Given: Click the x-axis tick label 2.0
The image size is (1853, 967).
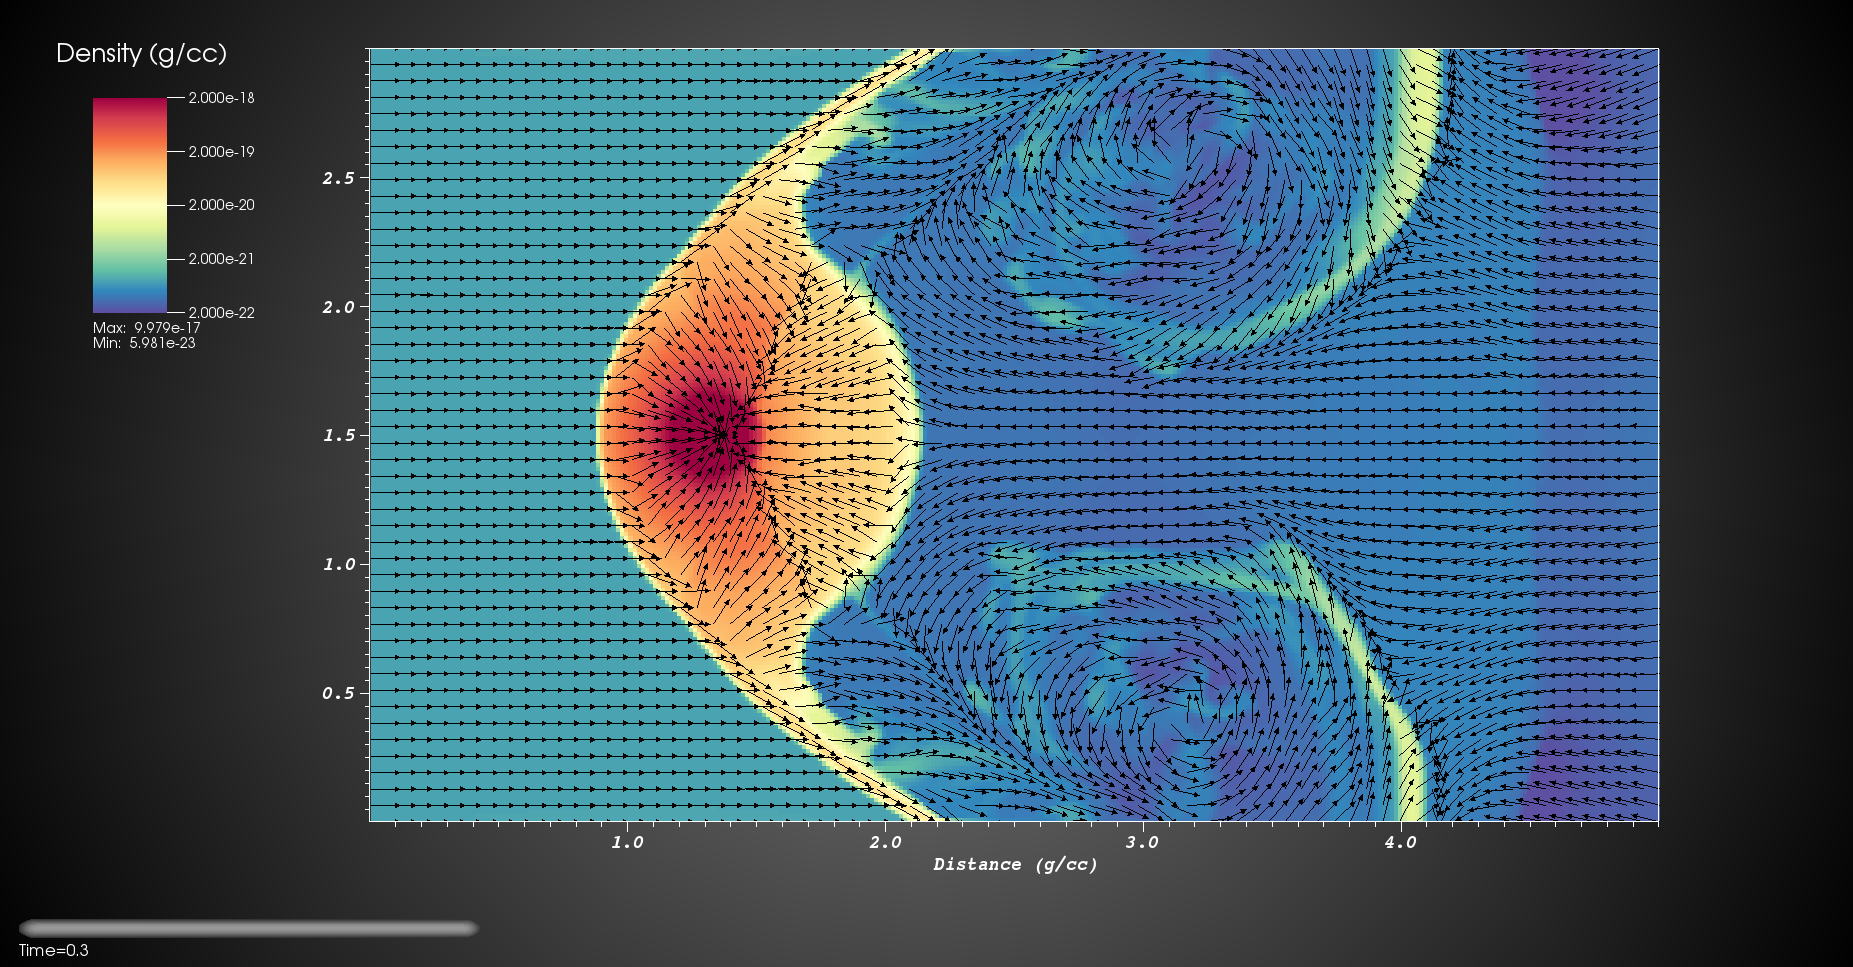Looking at the screenshot, I should (885, 842).
